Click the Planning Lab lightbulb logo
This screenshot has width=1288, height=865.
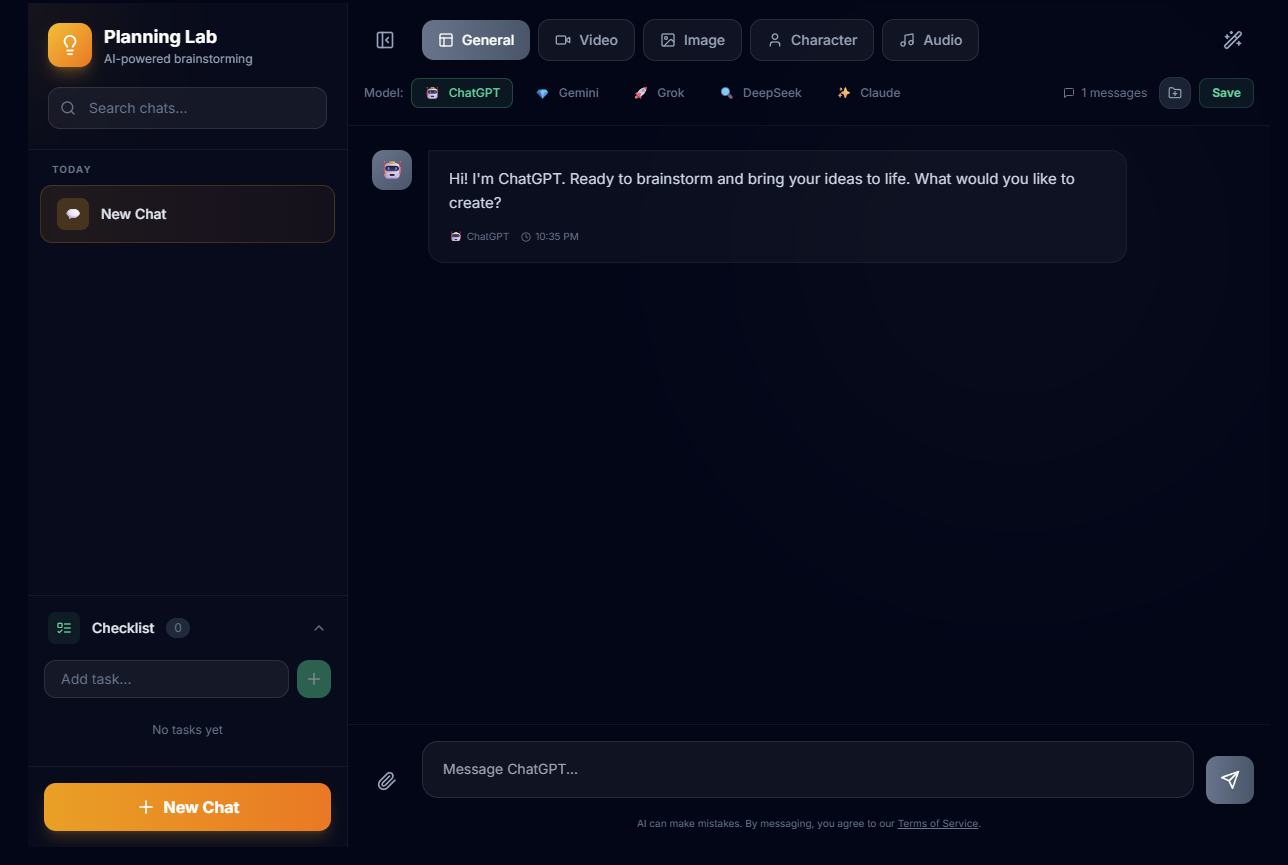coord(68,44)
